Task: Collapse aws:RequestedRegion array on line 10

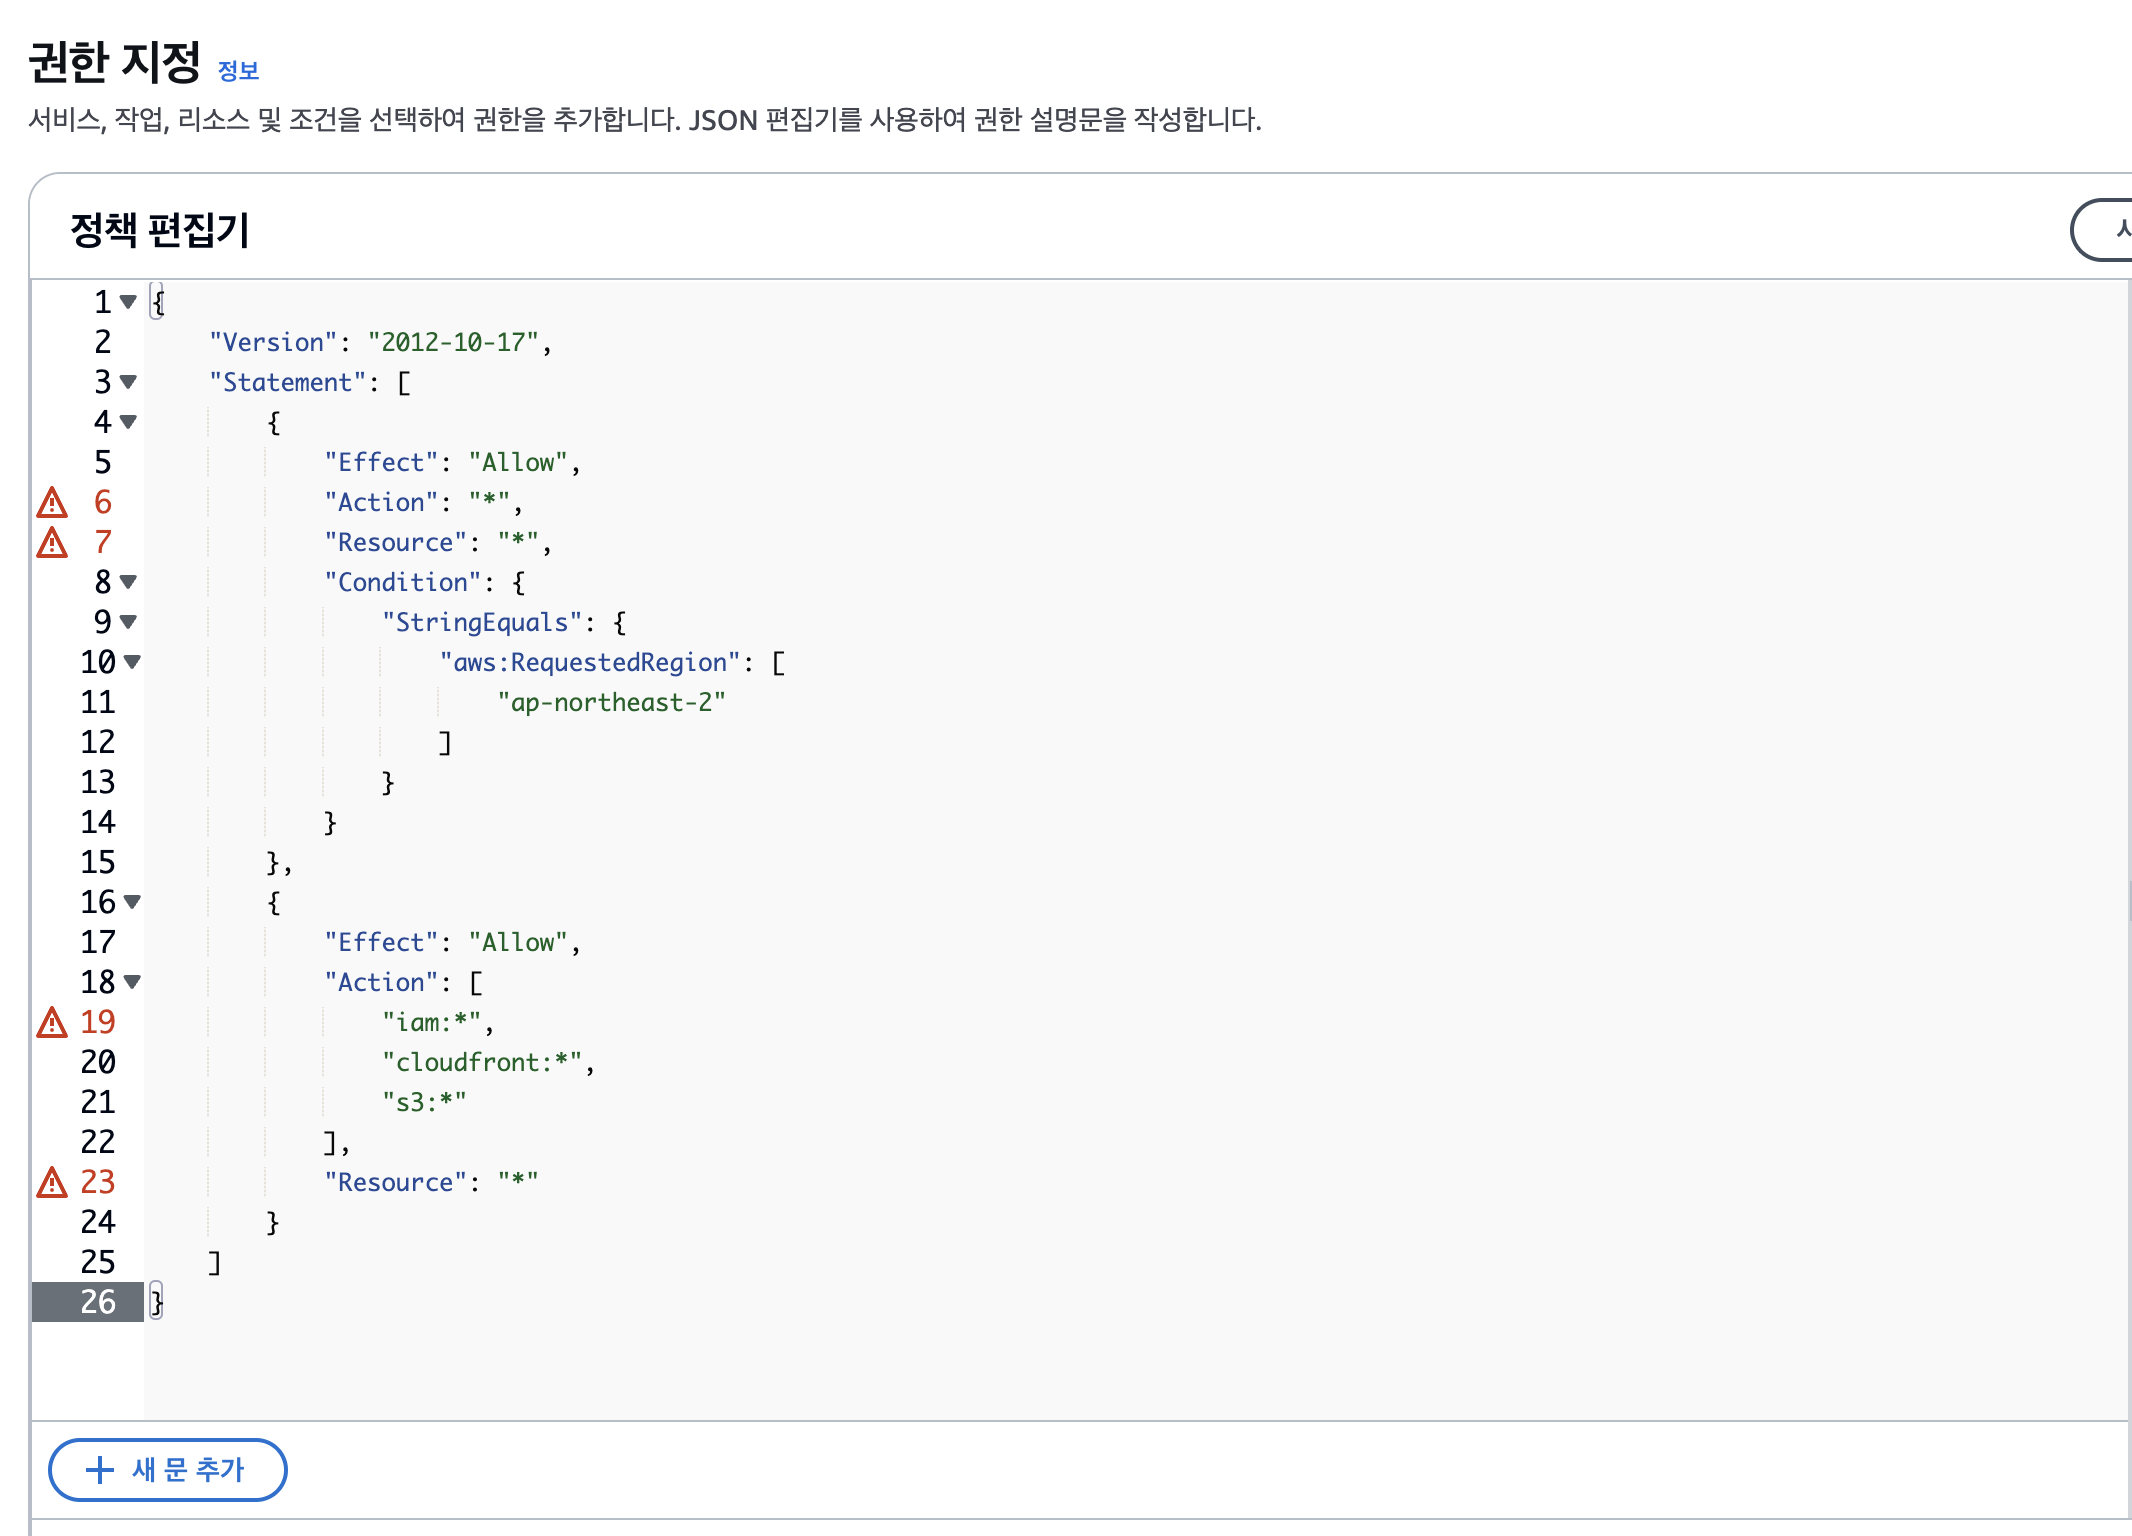Action: click(x=132, y=661)
